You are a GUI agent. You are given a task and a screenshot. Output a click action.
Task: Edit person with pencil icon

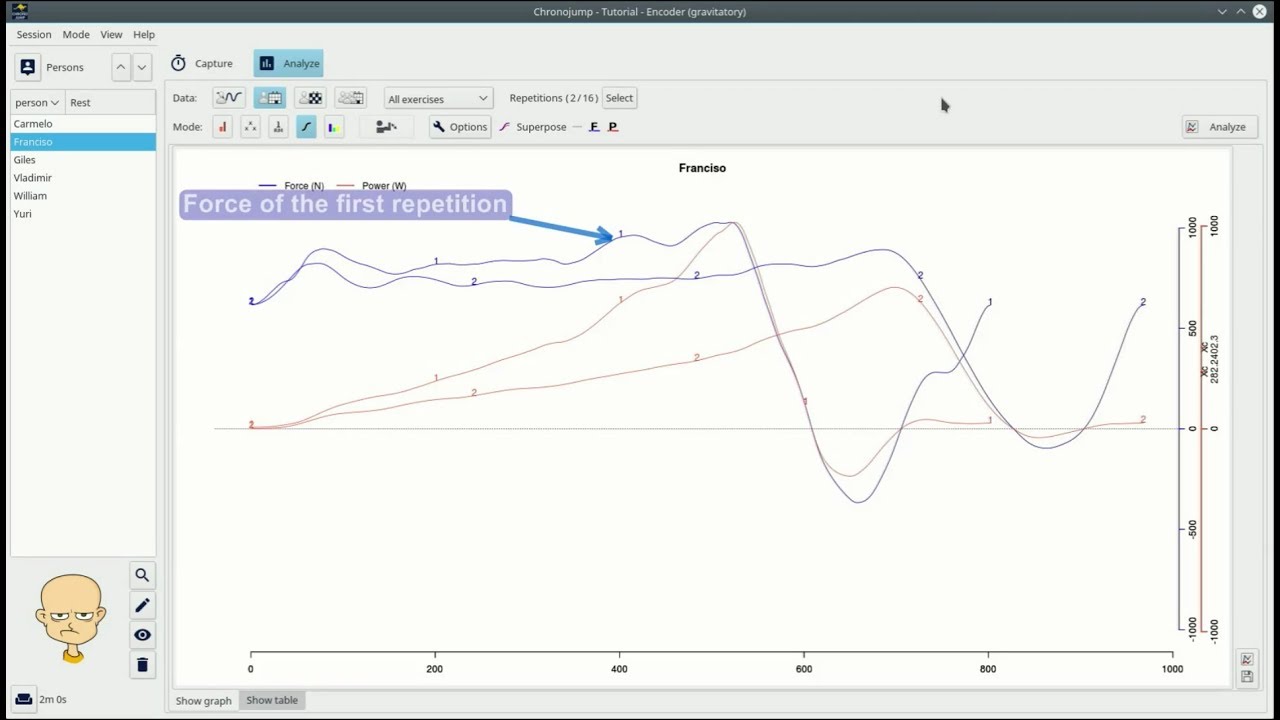tap(142, 605)
